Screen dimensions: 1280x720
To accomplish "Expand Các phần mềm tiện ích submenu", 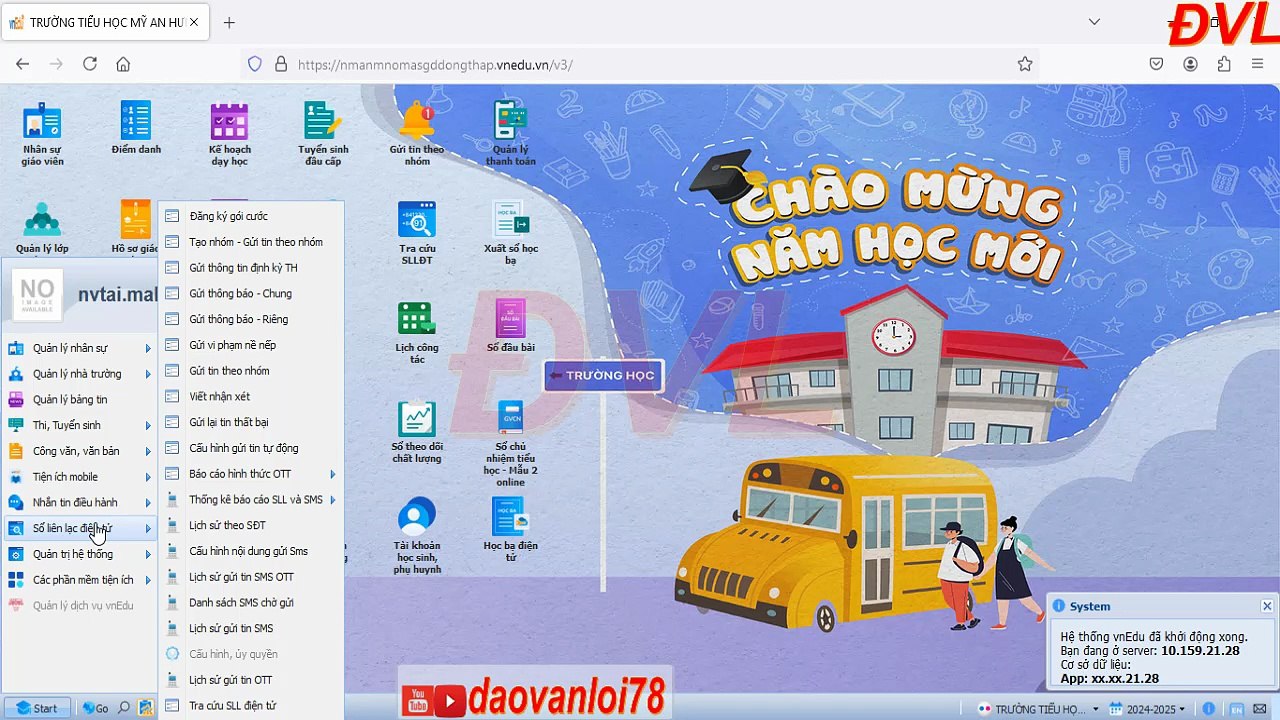I will coord(80,580).
